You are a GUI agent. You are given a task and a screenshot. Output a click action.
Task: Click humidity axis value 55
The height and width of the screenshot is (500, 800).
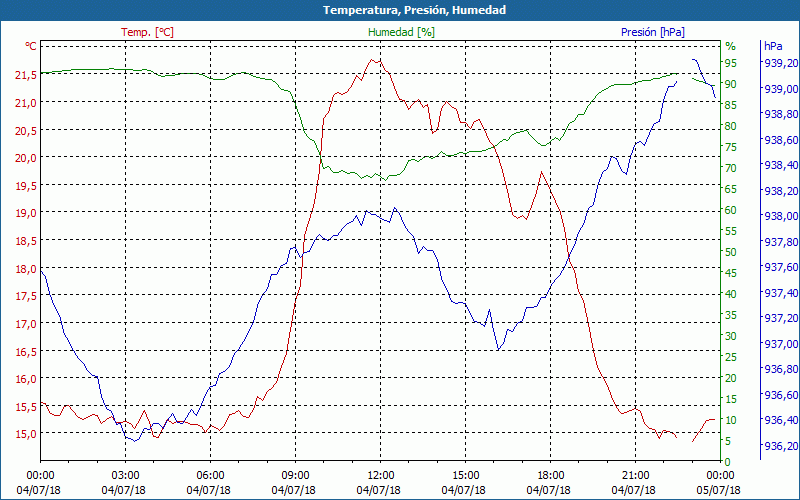pos(731,231)
